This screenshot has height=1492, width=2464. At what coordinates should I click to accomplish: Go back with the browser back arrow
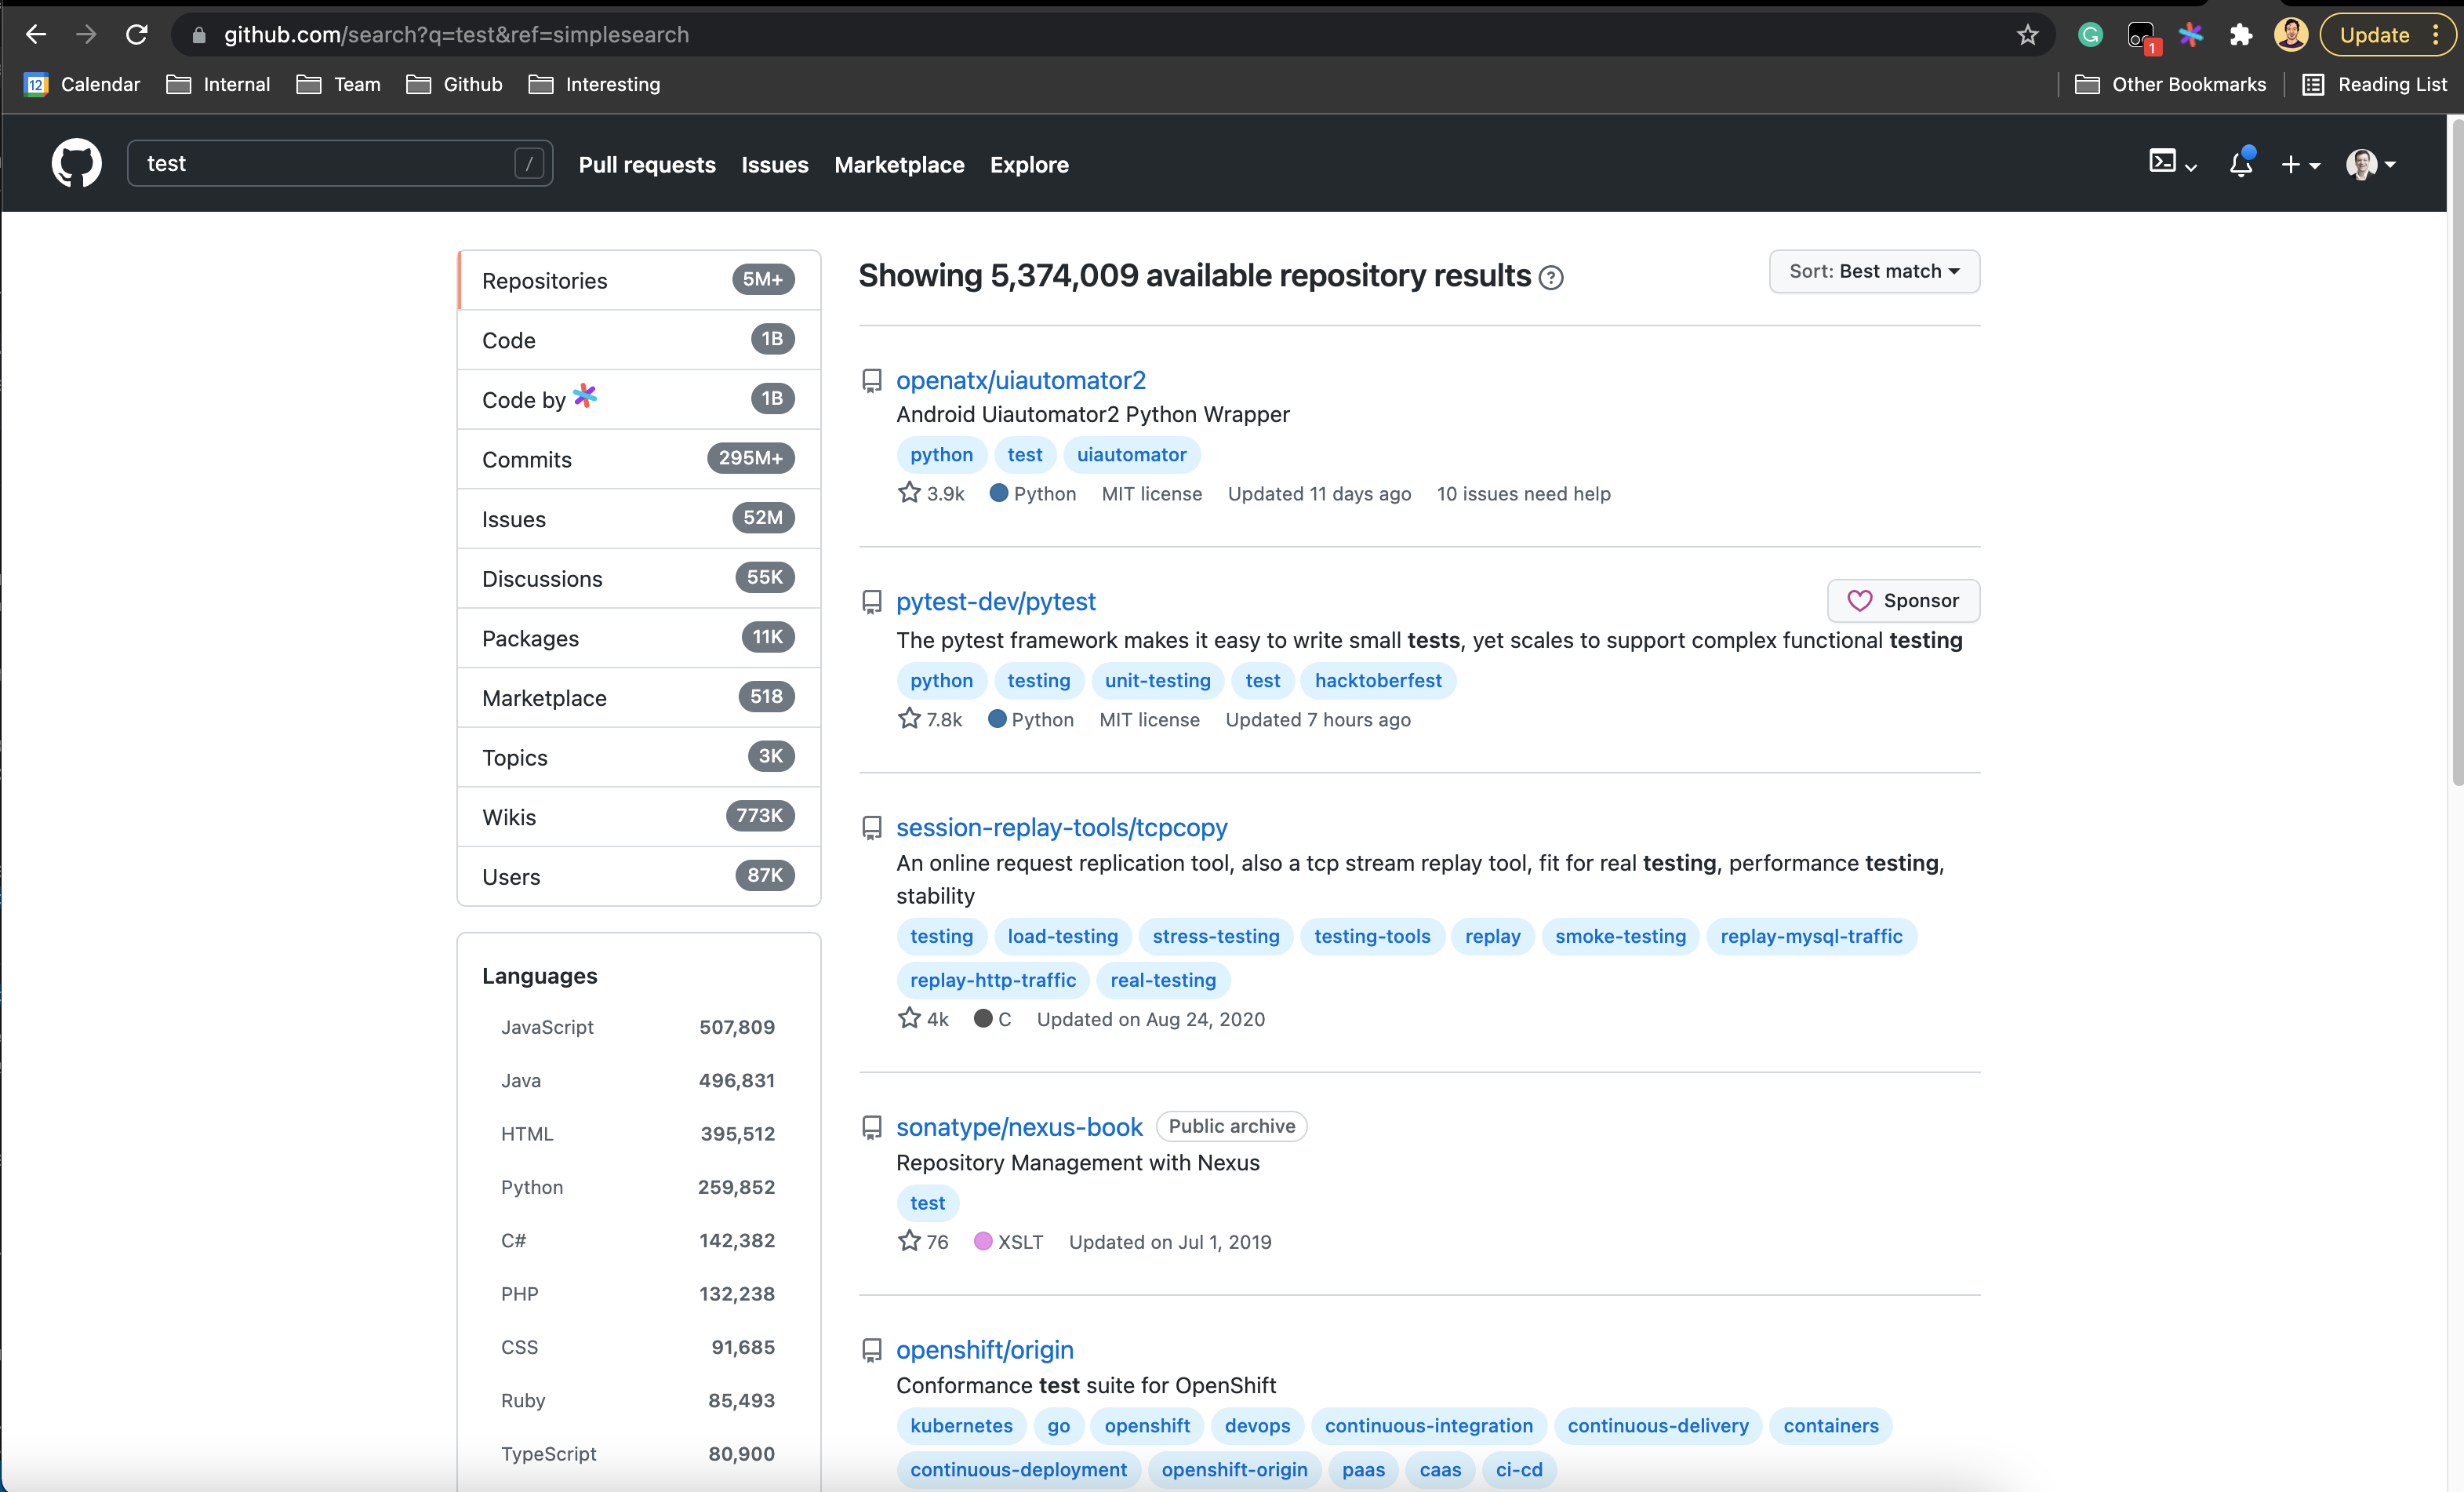point(36,35)
